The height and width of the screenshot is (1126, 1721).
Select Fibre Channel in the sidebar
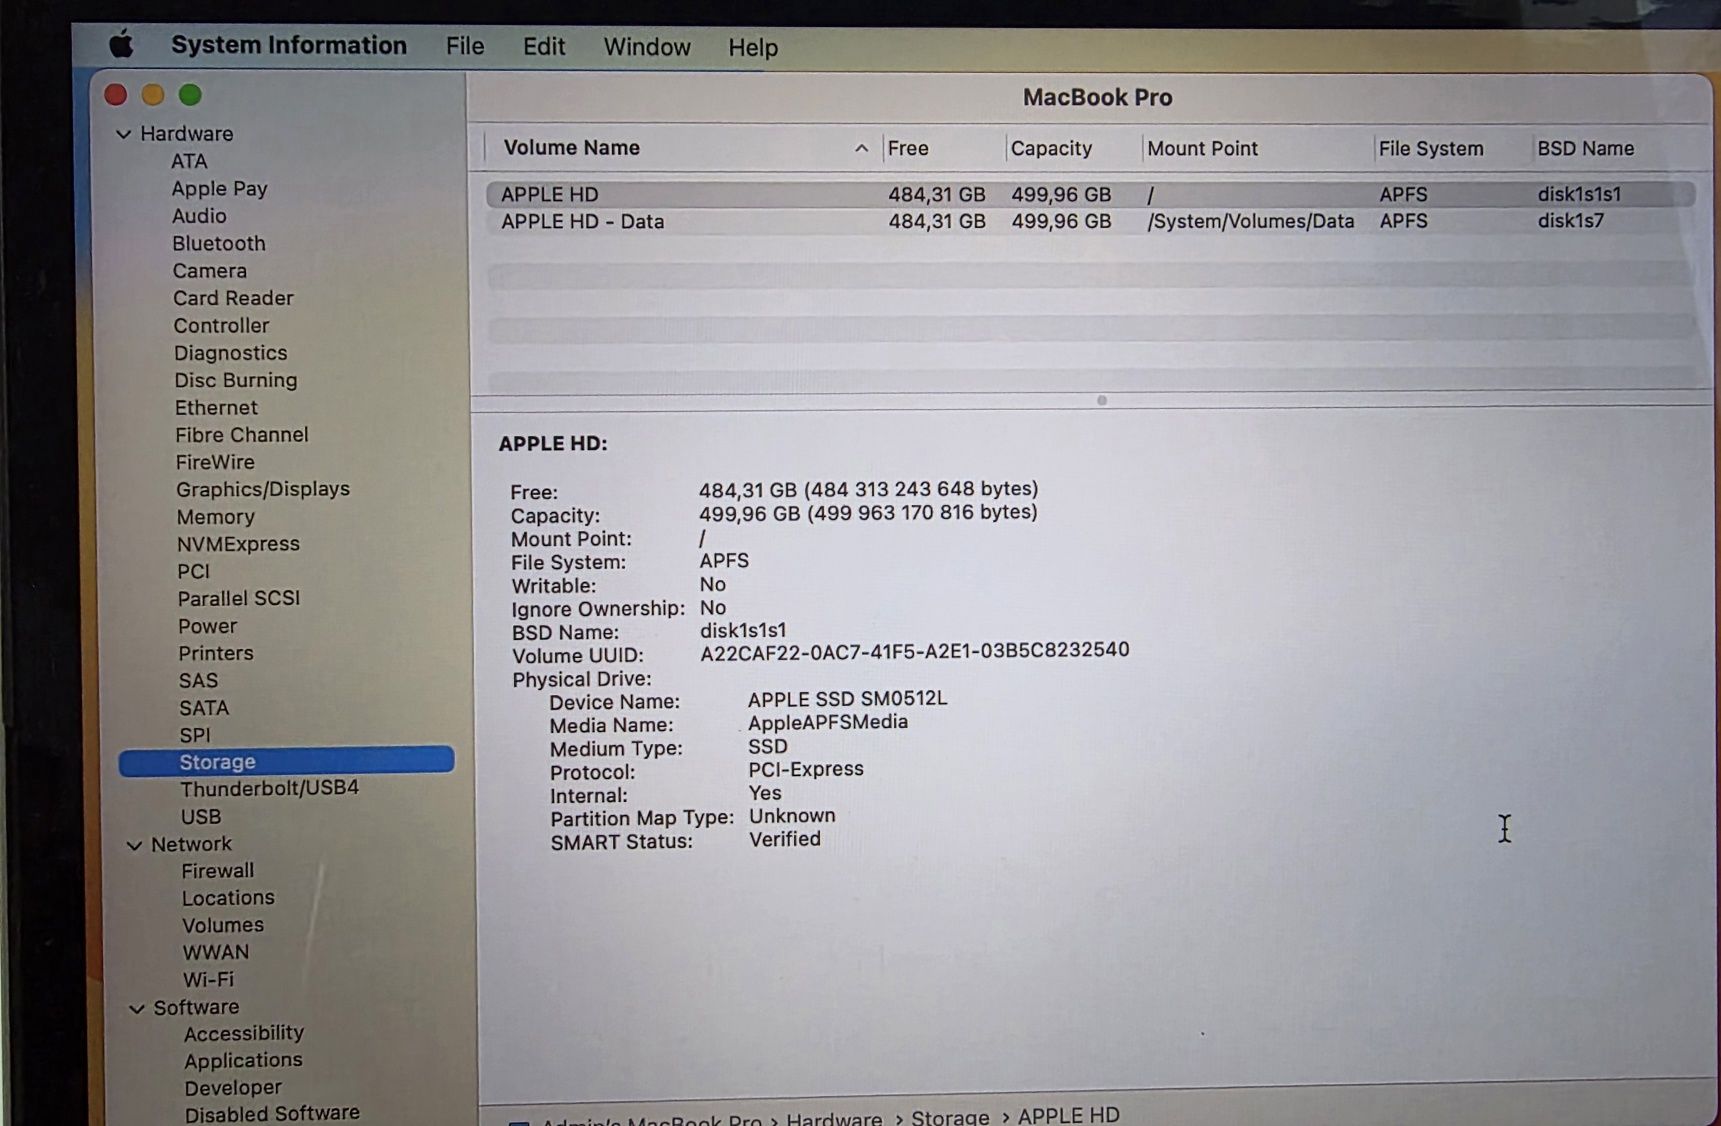point(242,435)
